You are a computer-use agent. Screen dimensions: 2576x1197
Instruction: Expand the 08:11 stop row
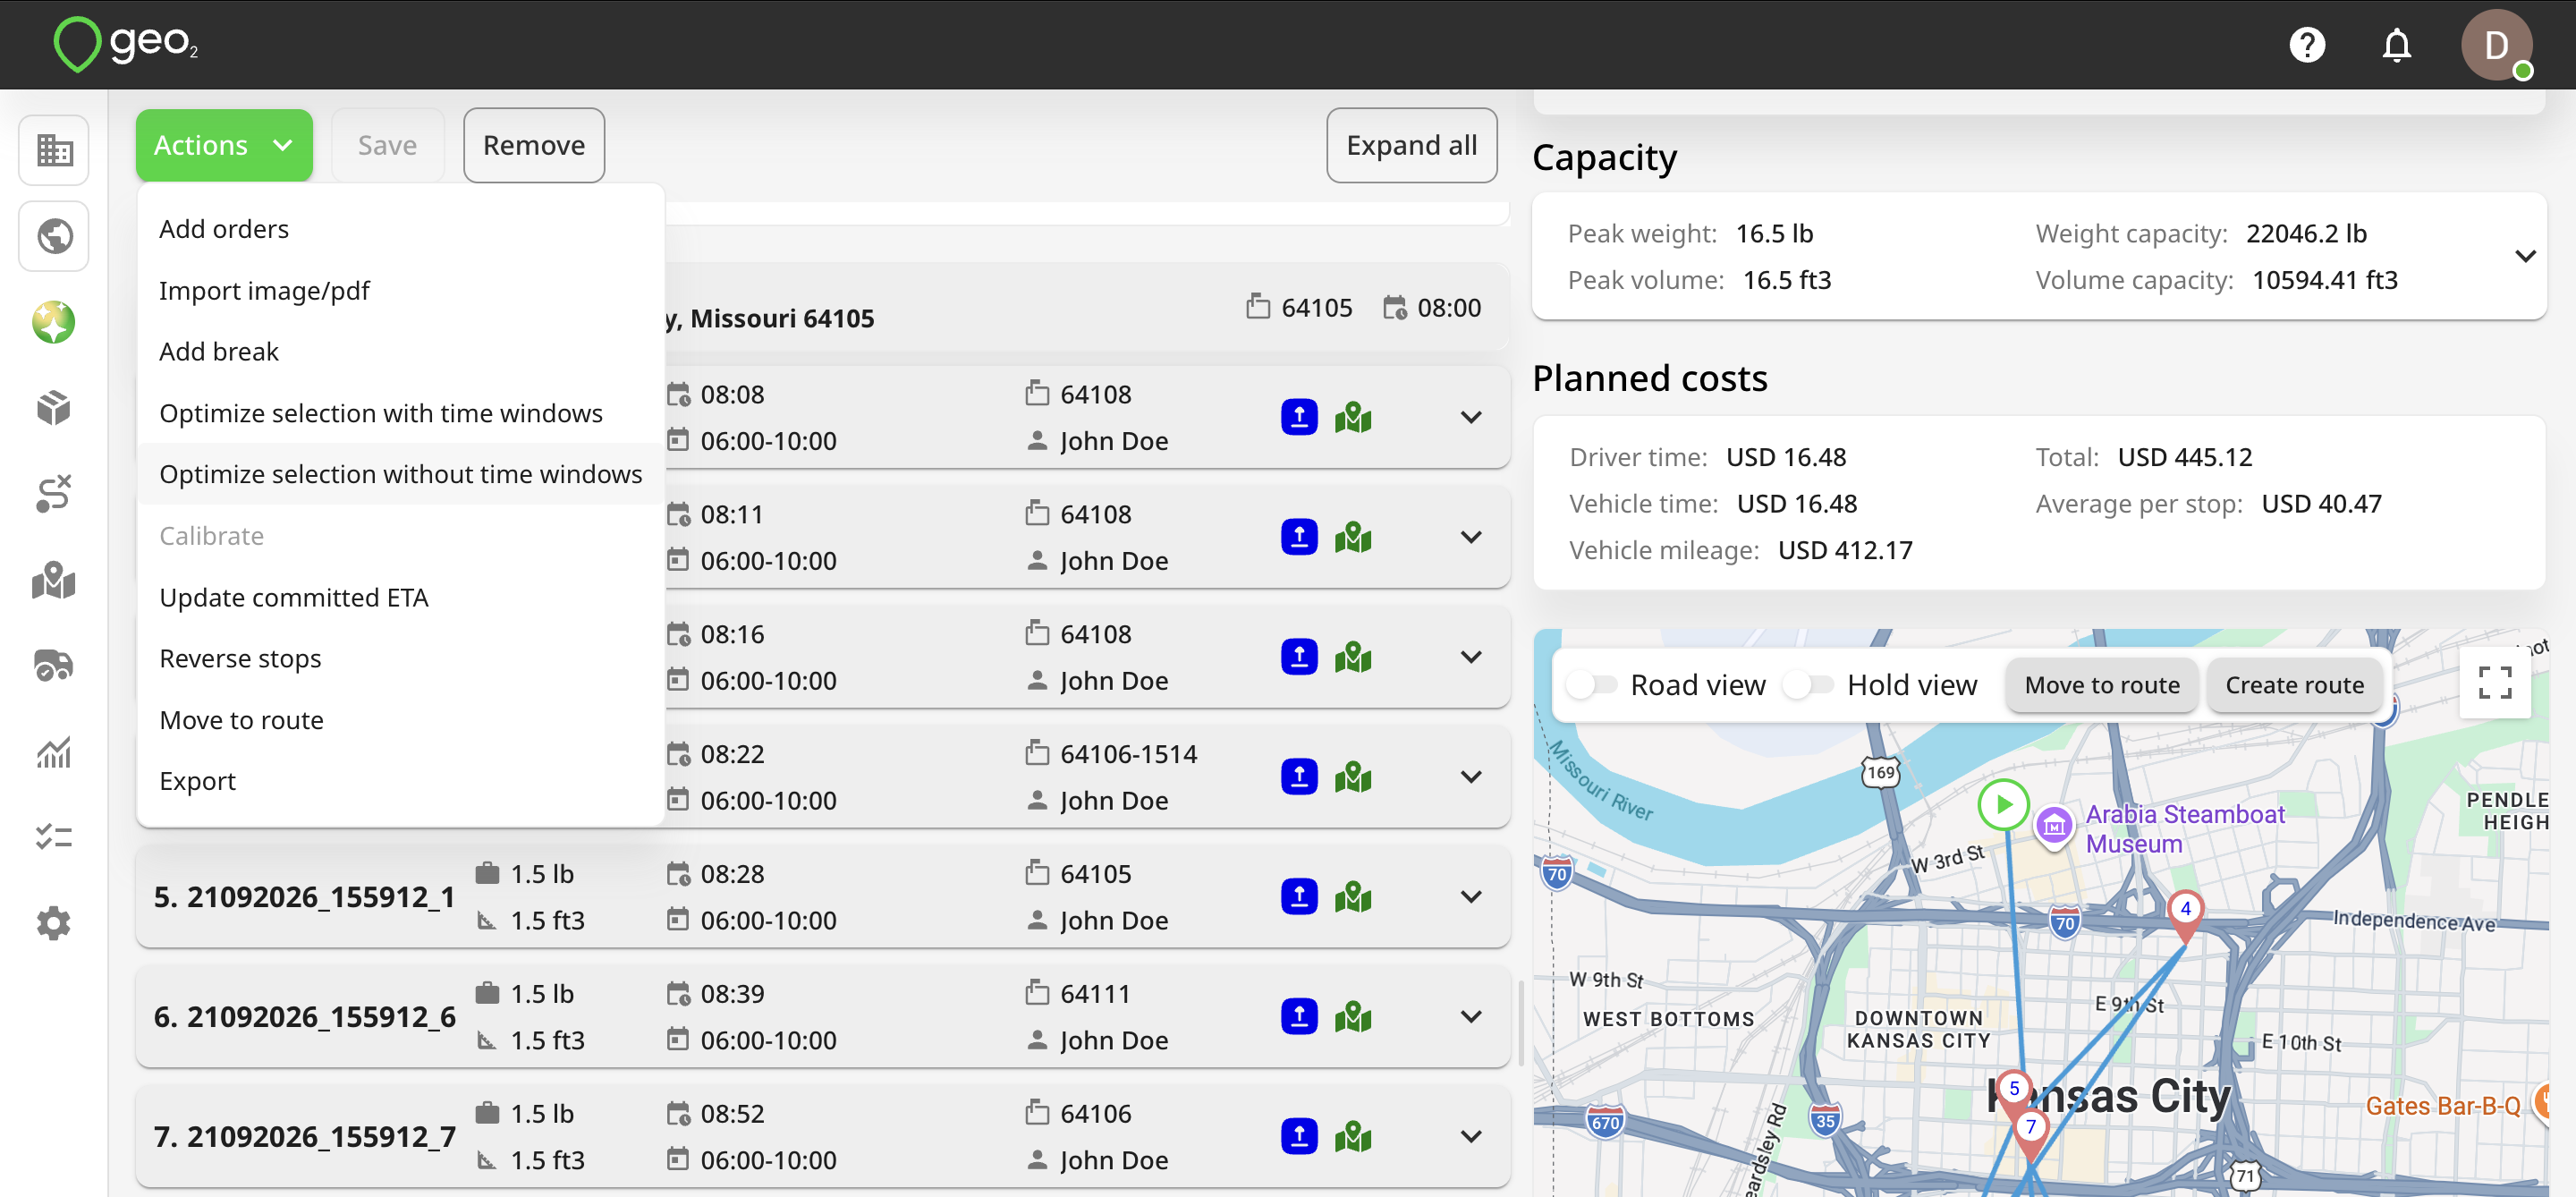coord(1471,537)
